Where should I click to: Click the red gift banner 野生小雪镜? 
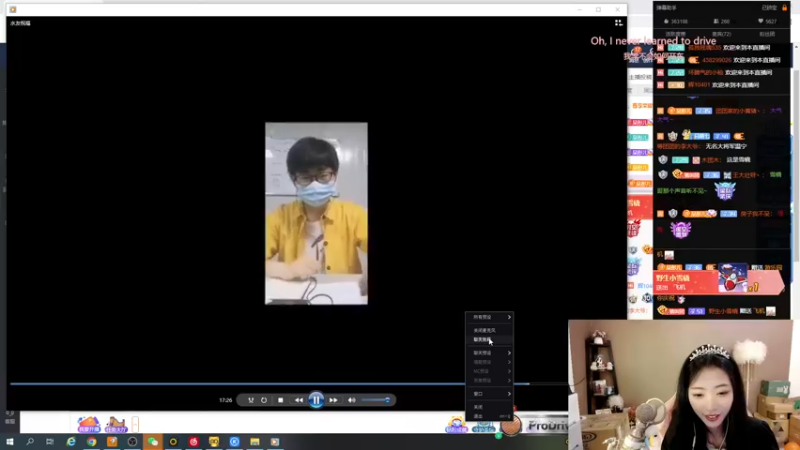[718, 282]
